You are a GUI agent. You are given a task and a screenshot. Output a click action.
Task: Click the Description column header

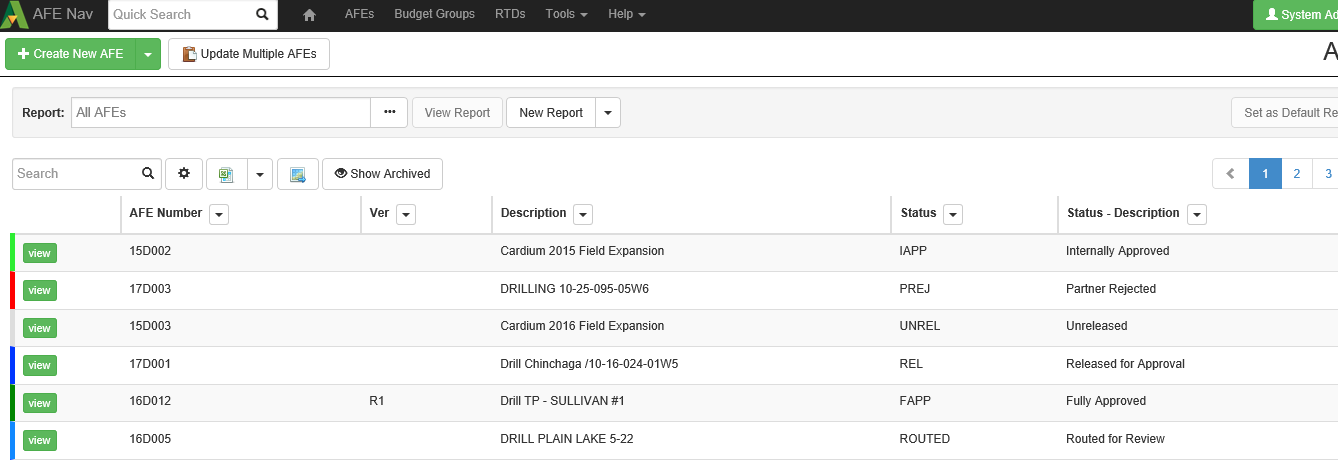(x=533, y=213)
